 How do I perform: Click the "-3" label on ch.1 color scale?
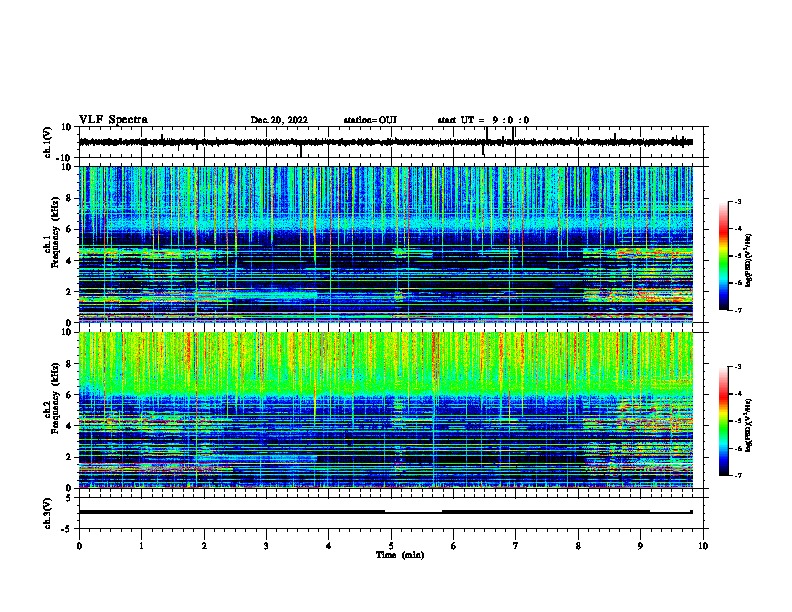point(737,202)
